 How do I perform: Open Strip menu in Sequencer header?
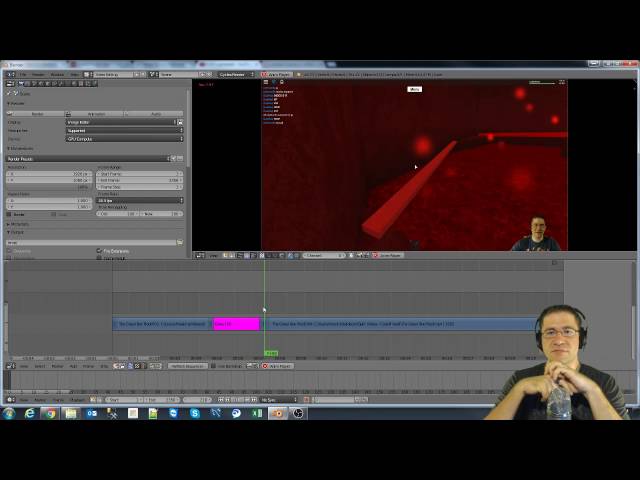point(104,366)
